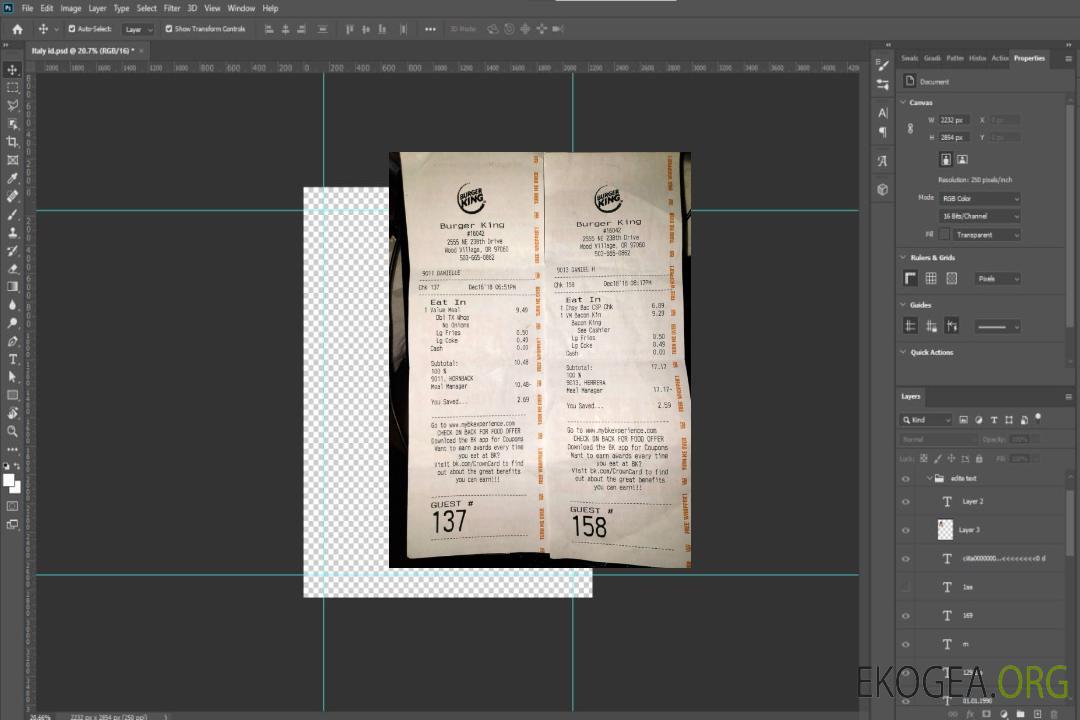Open the 16 Bits/Channel dropdown
This screenshot has width=1080, height=720.
tap(980, 216)
